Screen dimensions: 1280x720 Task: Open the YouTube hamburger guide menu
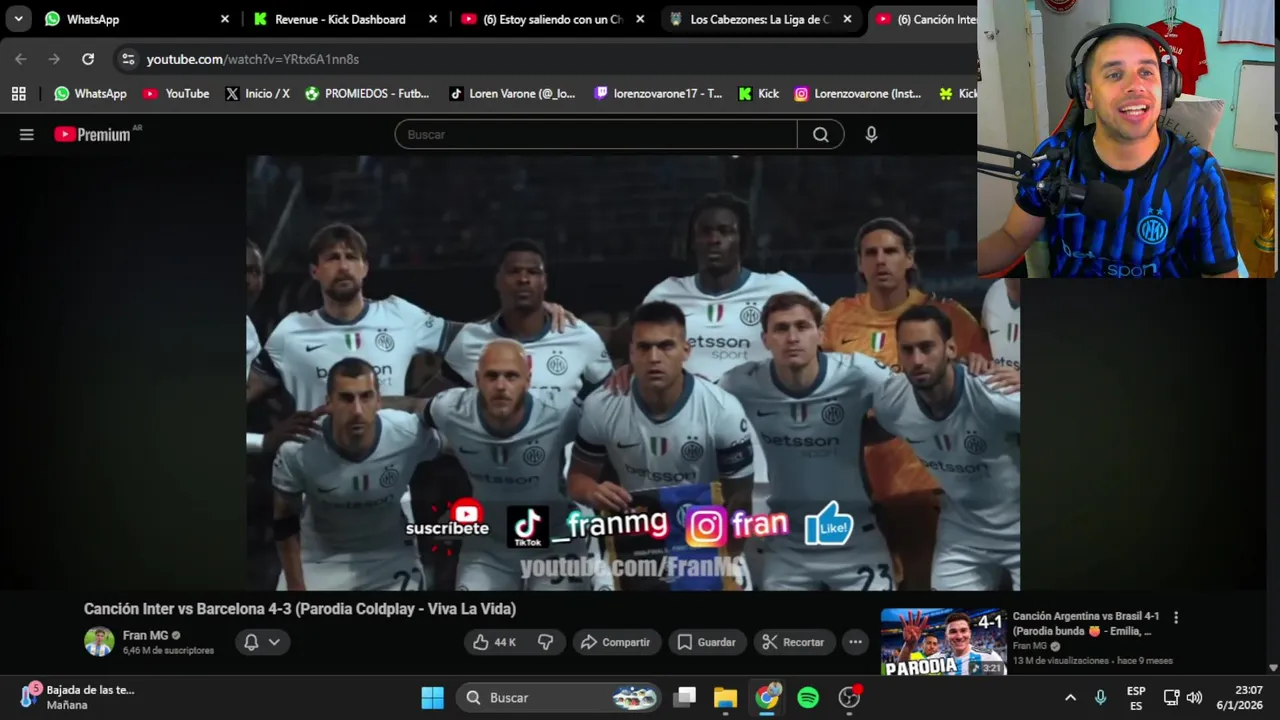[x=27, y=135]
